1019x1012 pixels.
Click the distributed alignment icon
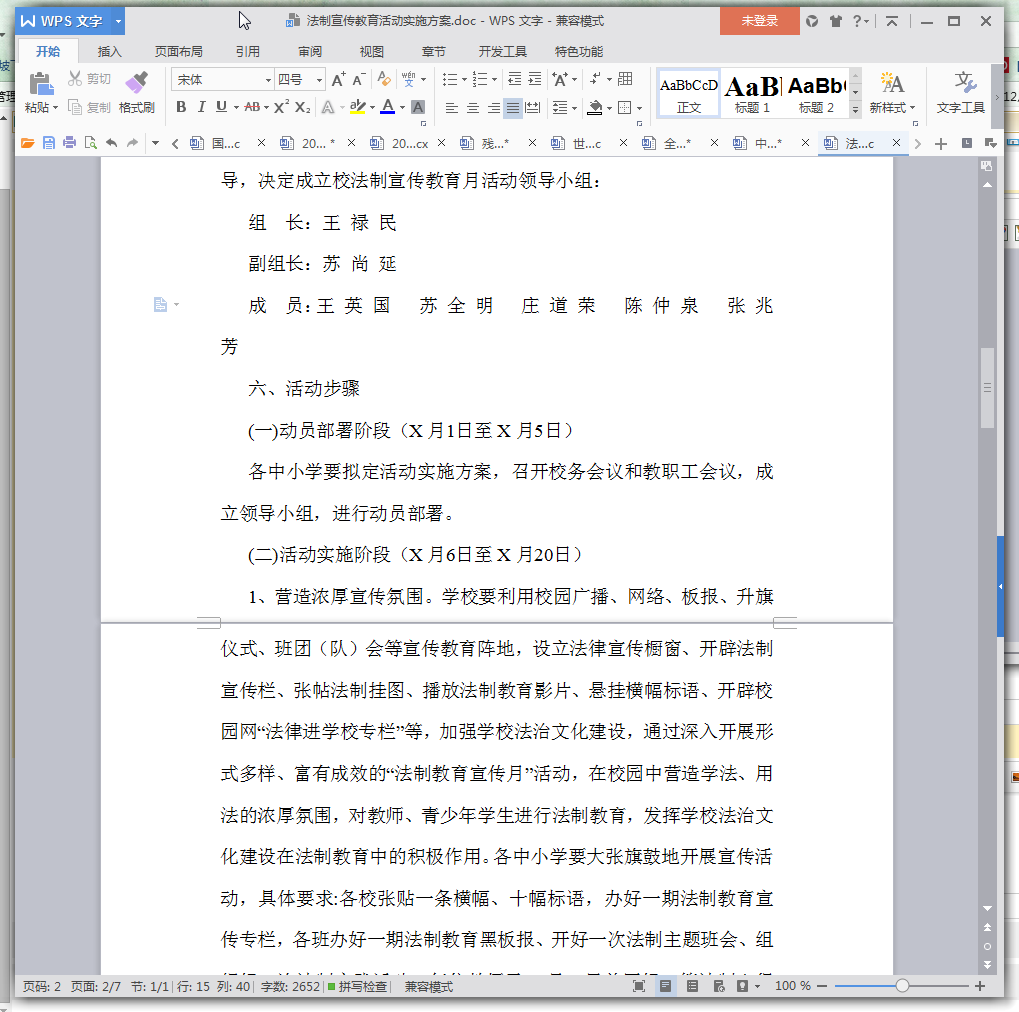click(533, 107)
